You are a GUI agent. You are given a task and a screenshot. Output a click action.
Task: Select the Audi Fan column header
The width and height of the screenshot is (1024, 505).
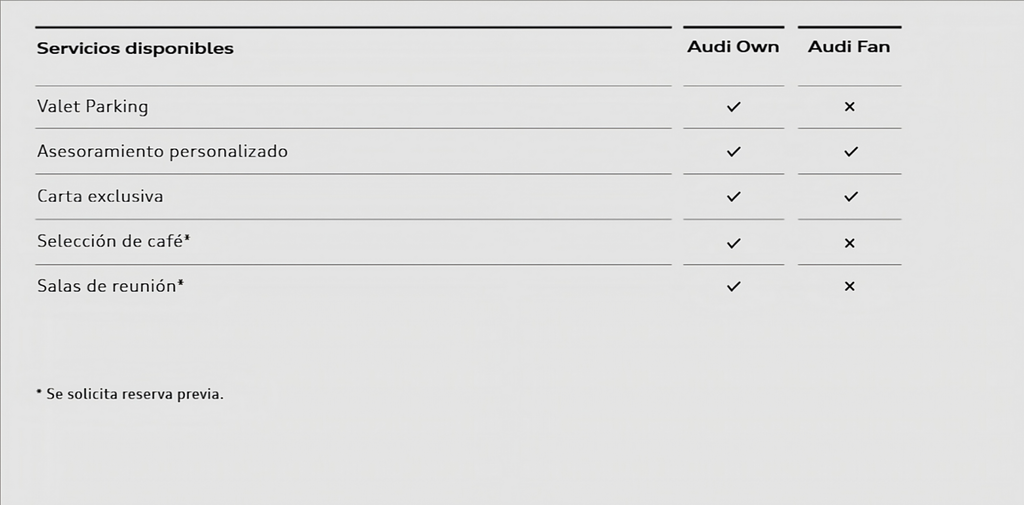point(849,47)
